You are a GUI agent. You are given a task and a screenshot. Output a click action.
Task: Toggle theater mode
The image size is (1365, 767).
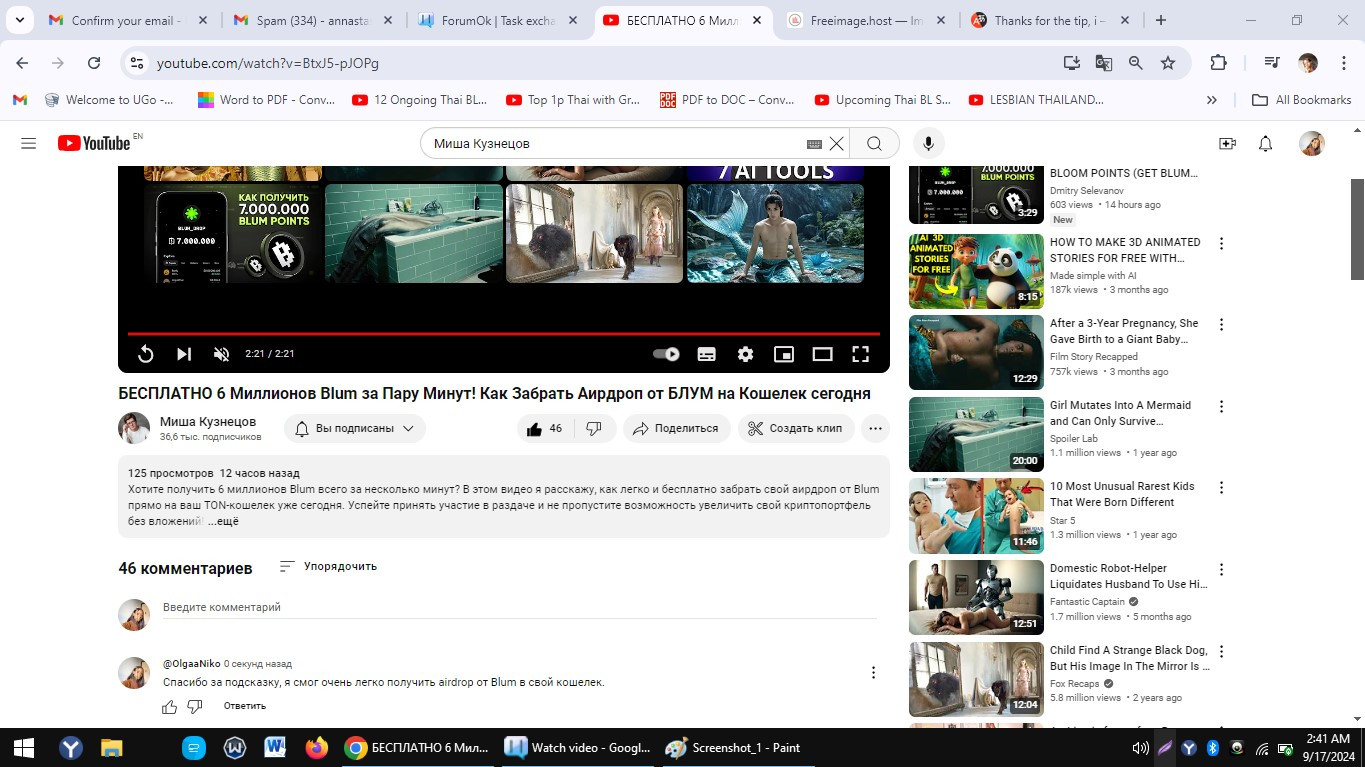822,354
